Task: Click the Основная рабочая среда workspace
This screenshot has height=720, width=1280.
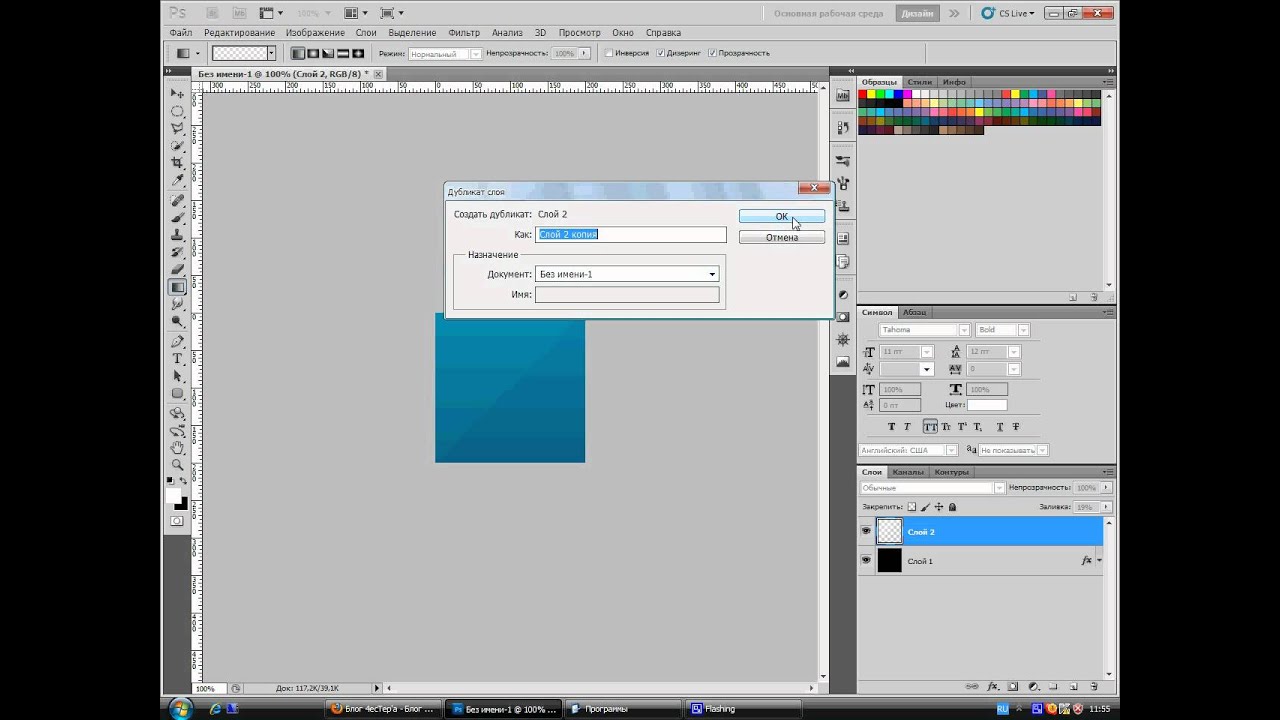Action: (827, 13)
